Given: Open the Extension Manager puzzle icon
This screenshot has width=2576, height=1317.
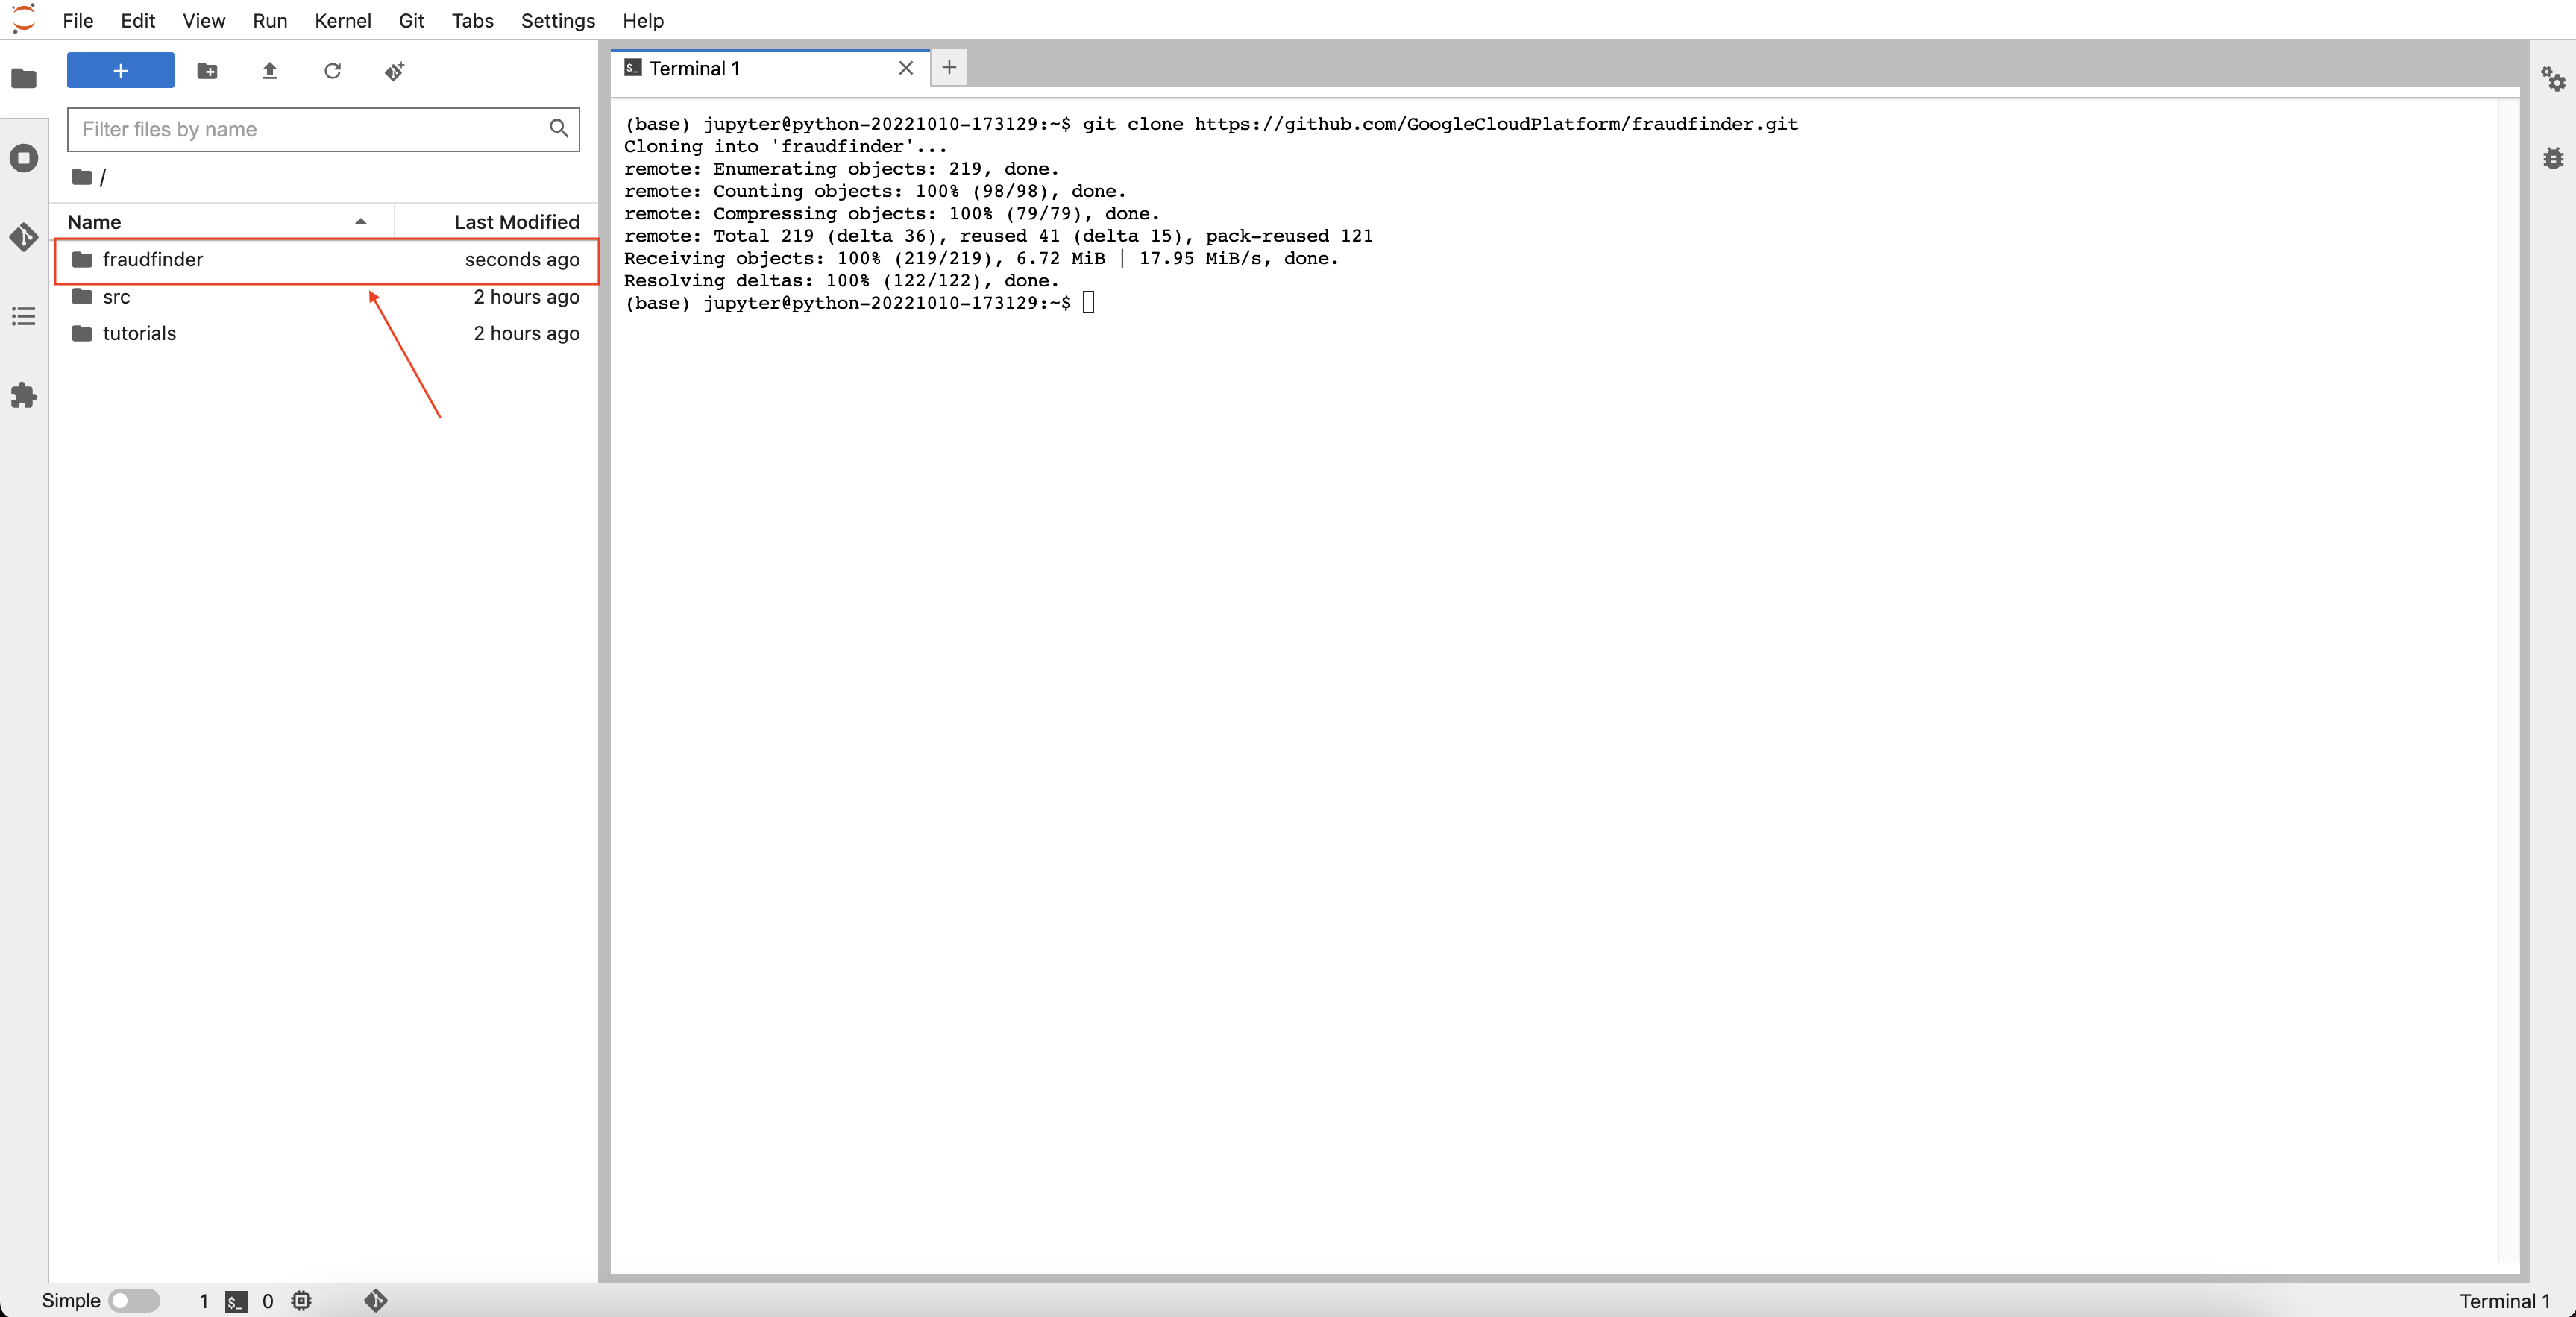Looking at the screenshot, I should tap(24, 396).
